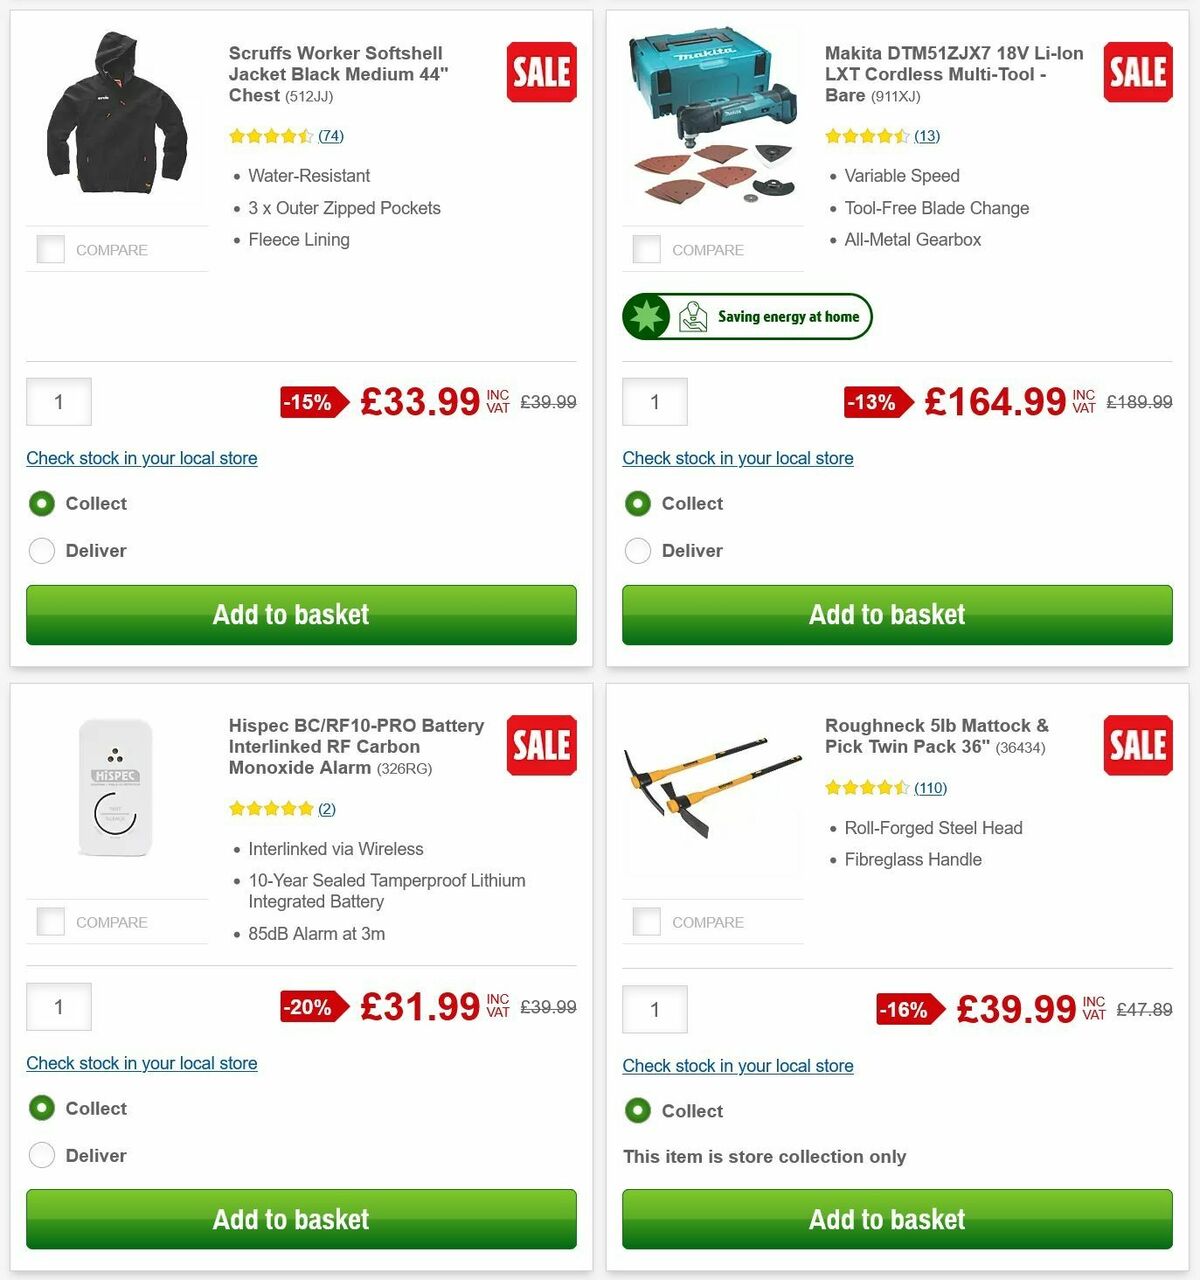Click the Saving energy at home badge

coord(747,316)
